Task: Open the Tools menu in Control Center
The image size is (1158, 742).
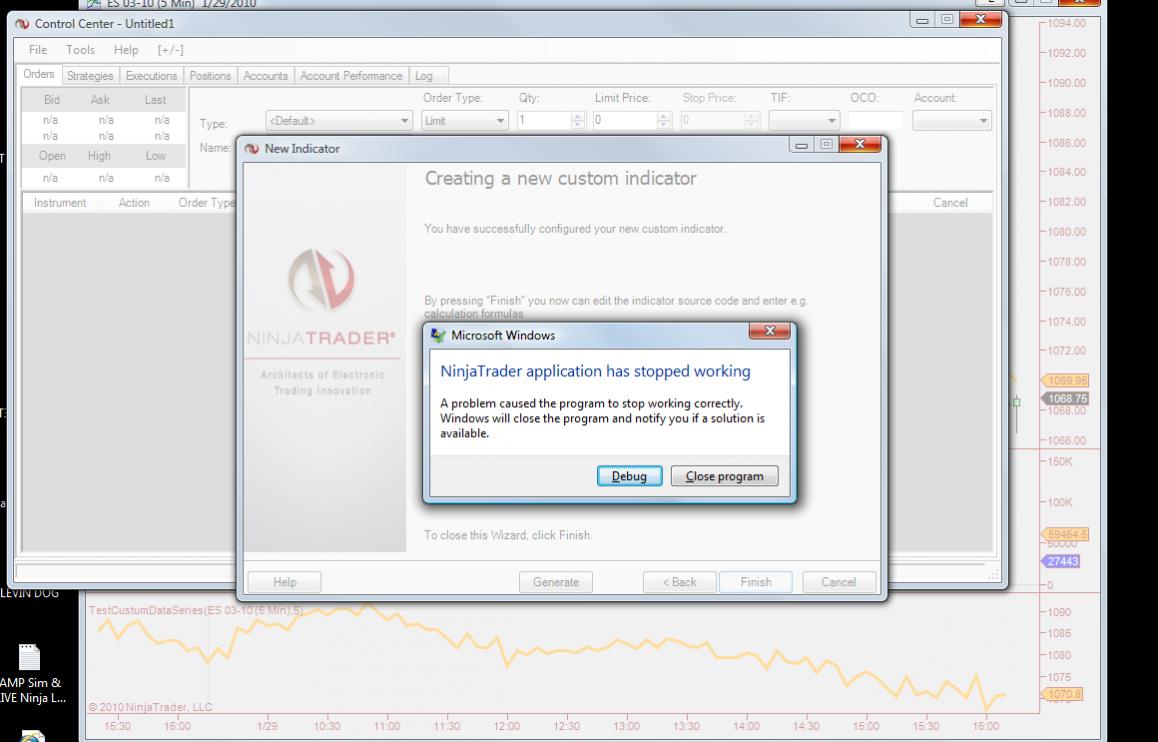Action: [x=80, y=49]
